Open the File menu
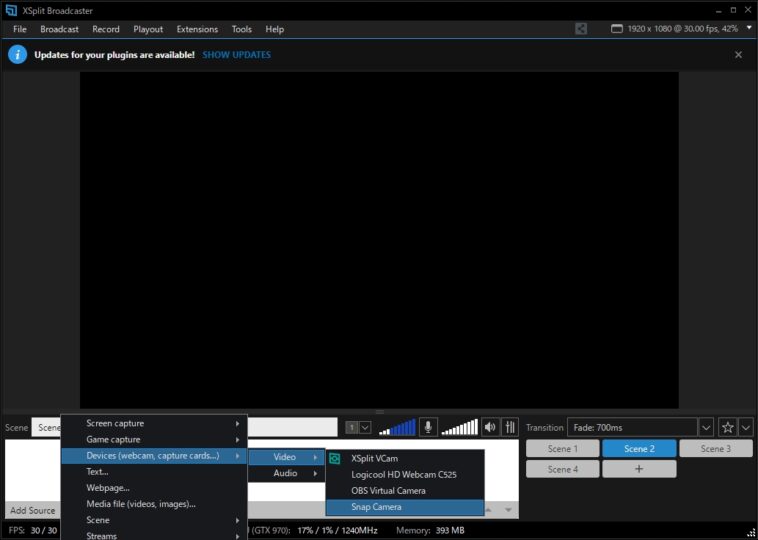The width and height of the screenshot is (758, 540). (x=20, y=29)
